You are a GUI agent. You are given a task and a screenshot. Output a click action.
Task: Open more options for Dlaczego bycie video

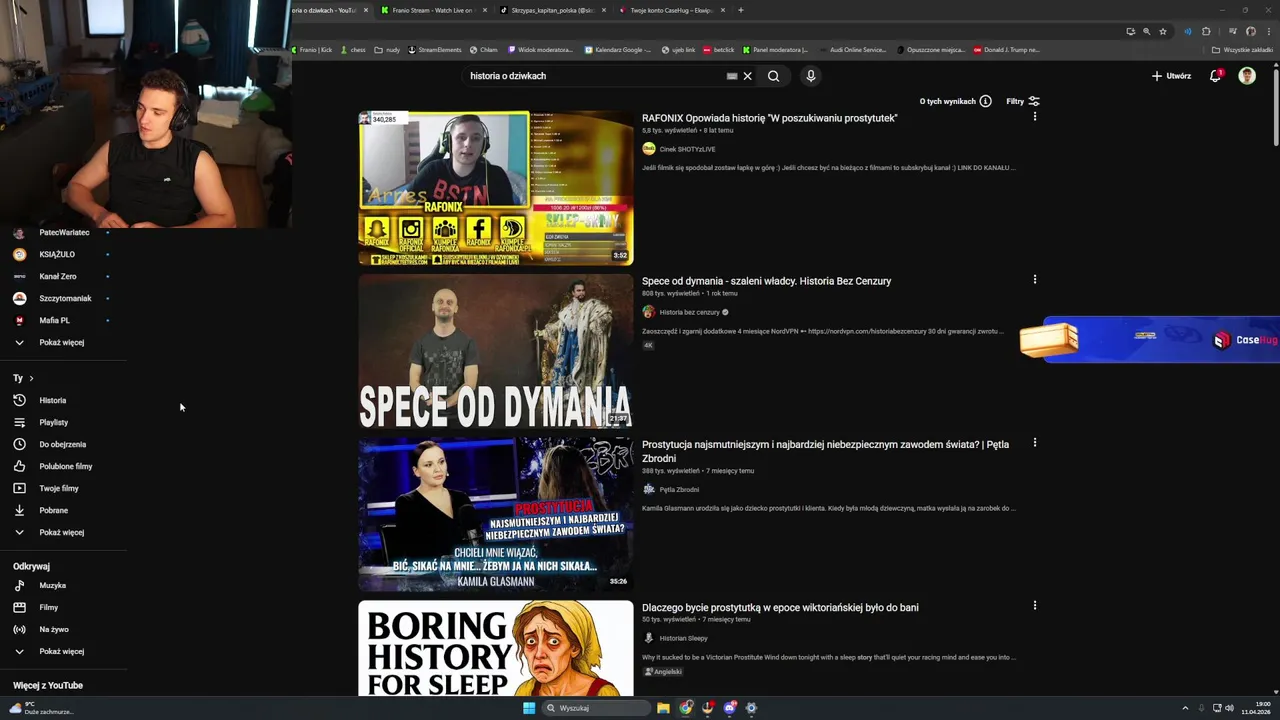coord(1035,606)
